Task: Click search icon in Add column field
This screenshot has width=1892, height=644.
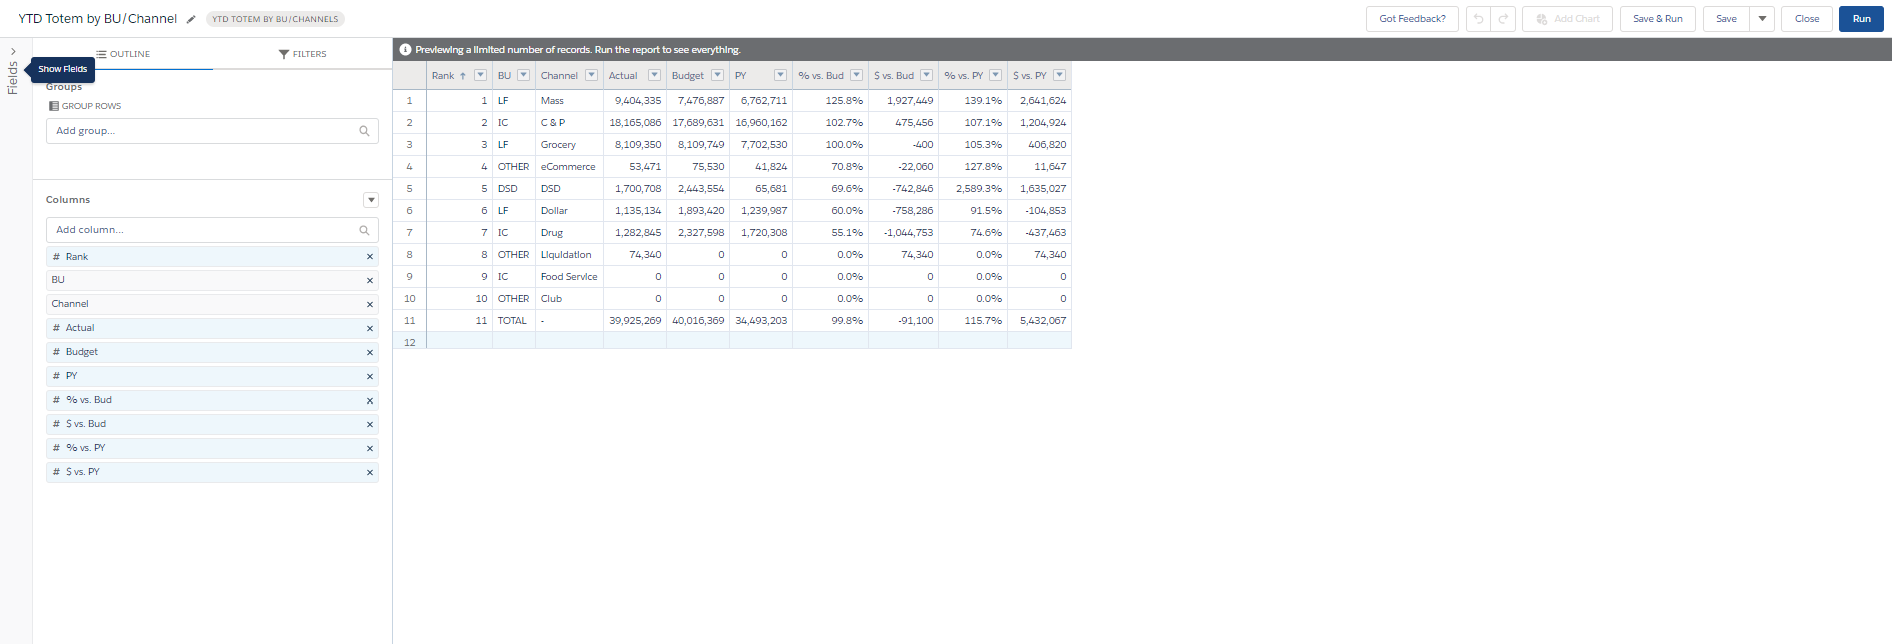Action: point(364,230)
